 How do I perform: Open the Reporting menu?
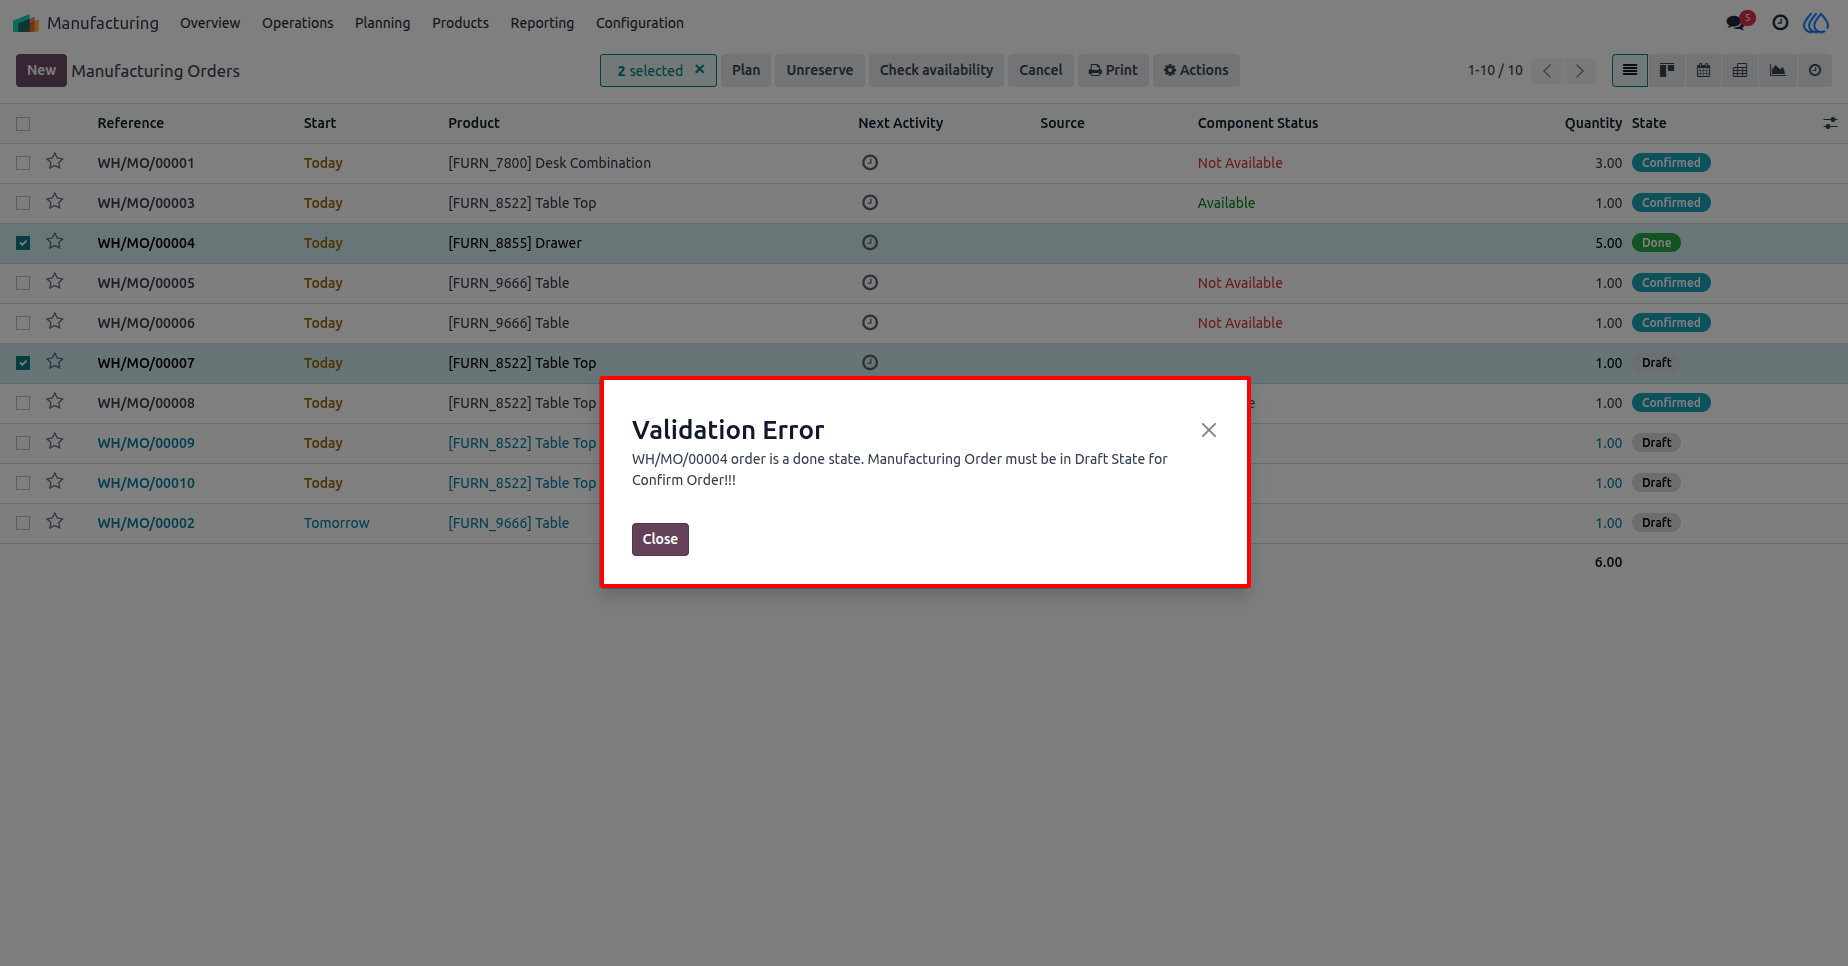click(x=543, y=23)
